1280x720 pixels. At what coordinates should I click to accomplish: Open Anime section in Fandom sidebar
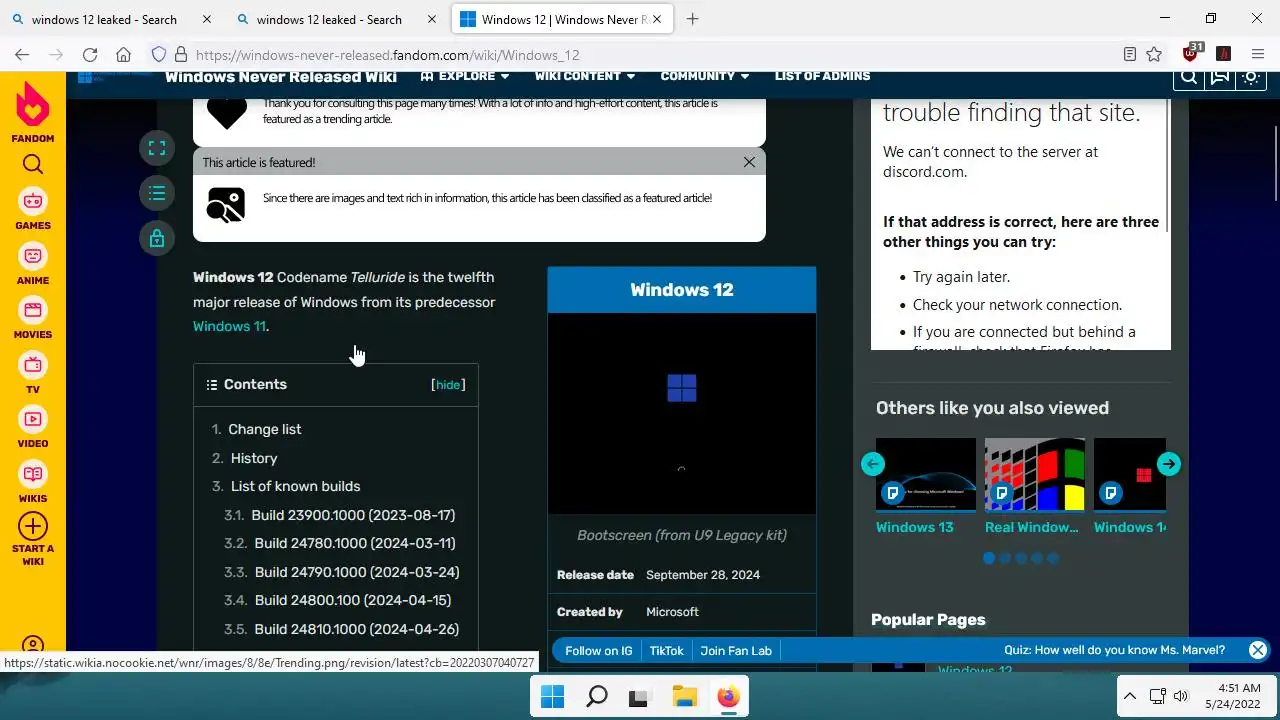pos(33,265)
